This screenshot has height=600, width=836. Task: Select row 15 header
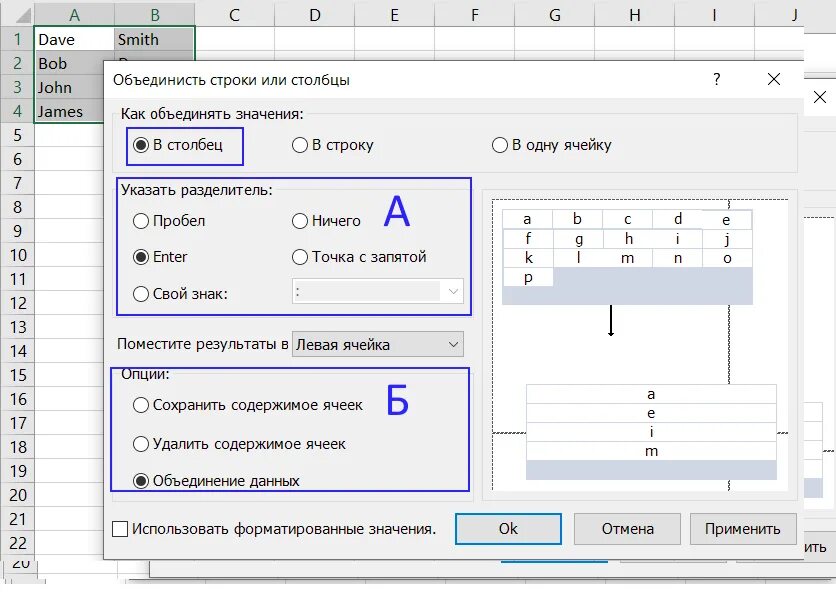tap(18, 375)
